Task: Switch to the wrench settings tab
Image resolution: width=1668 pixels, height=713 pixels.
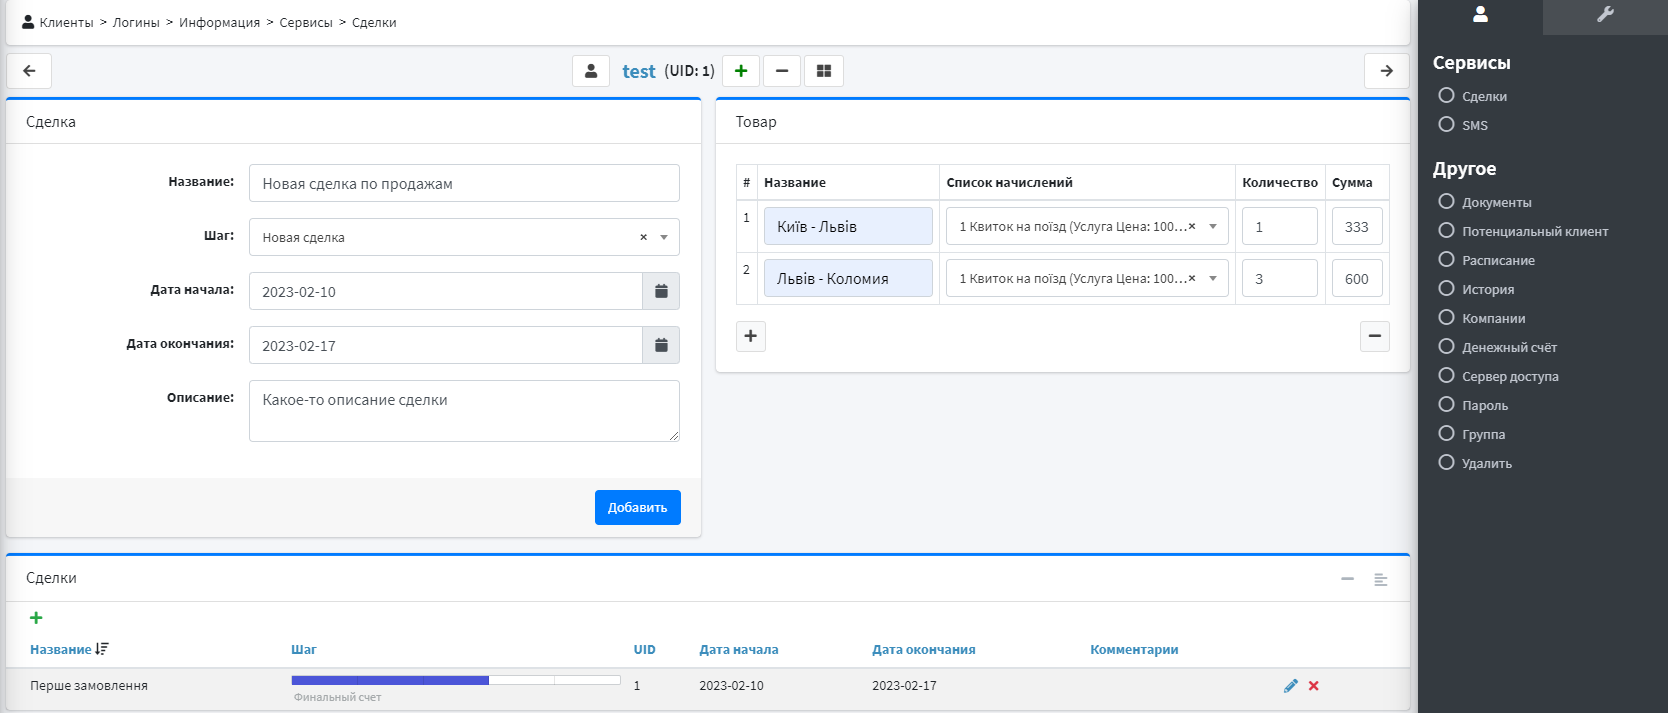Action: (x=1605, y=15)
